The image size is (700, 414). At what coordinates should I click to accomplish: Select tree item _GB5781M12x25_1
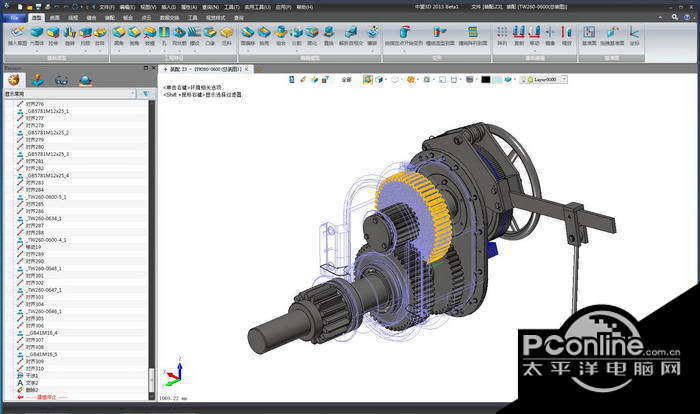click(x=48, y=111)
